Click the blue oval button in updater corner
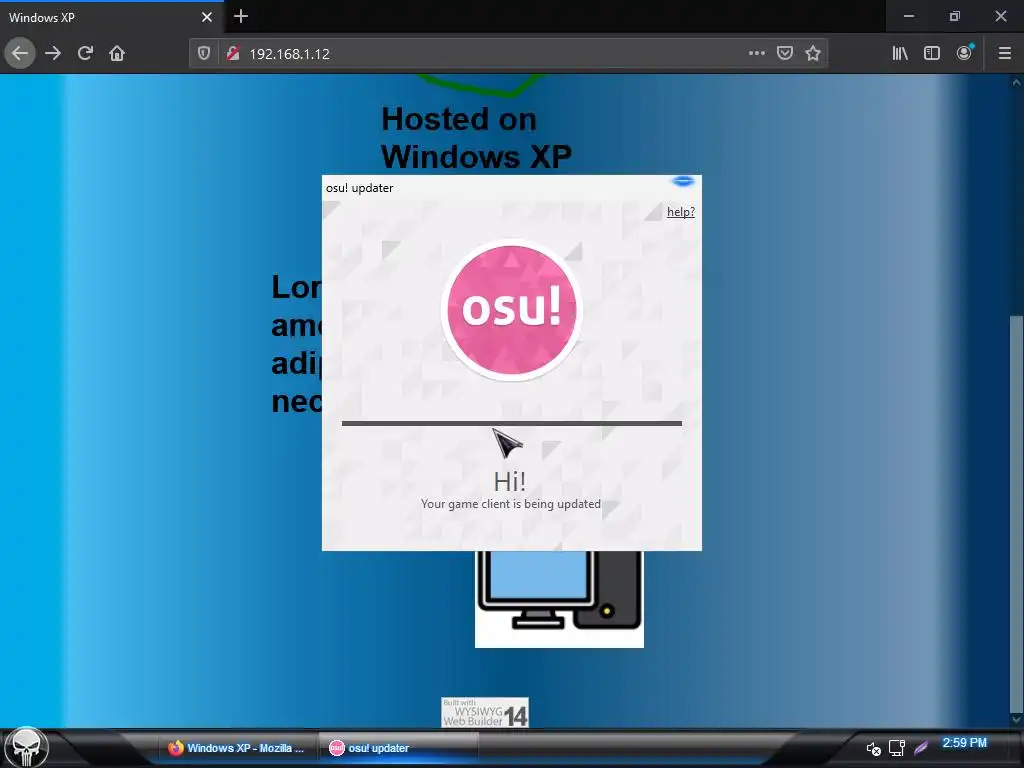The height and width of the screenshot is (768, 1024). (683, 181)
